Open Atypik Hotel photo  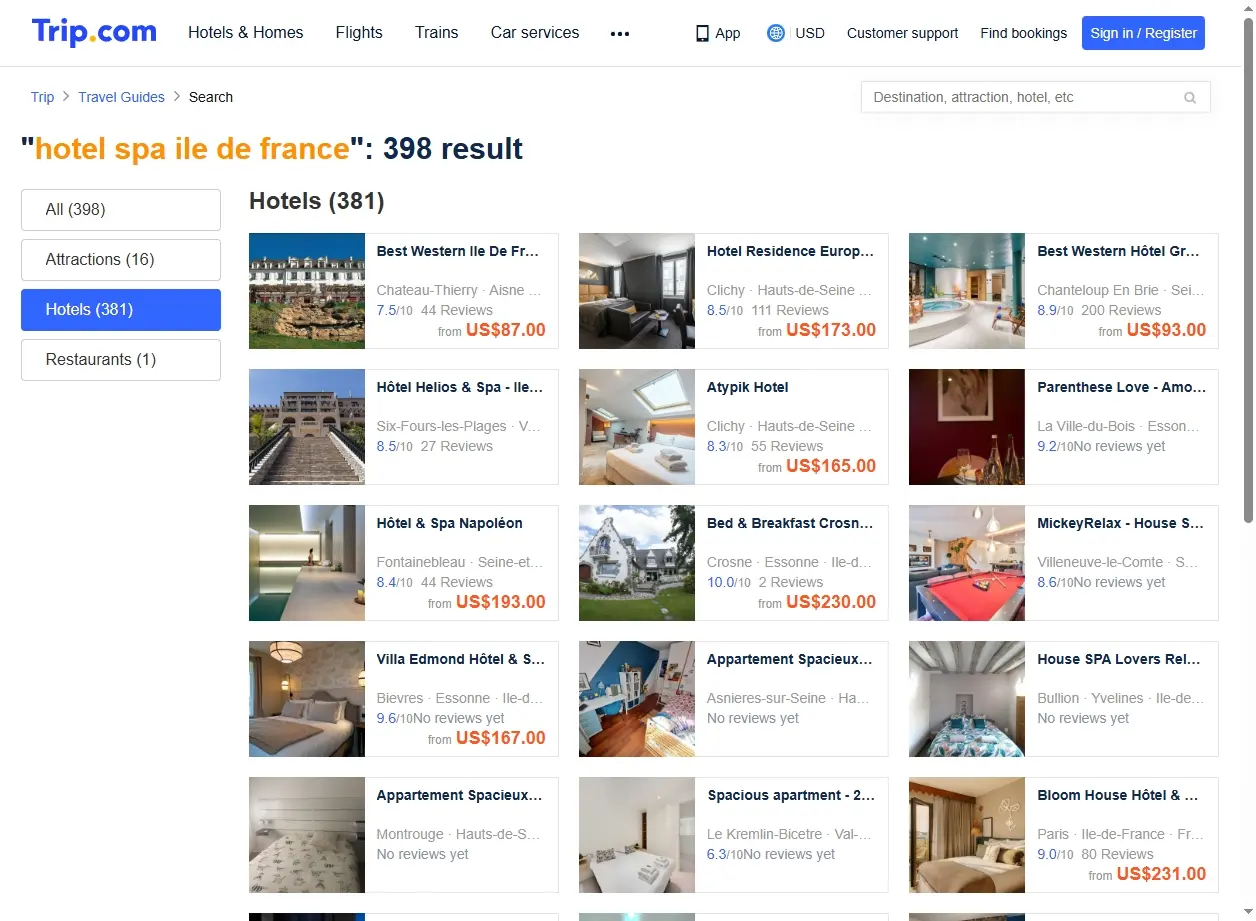pos(637,427)
